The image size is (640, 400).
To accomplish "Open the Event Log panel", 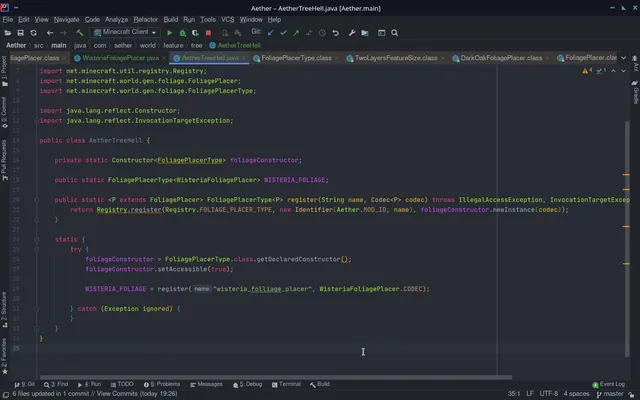I will [x=608, y=384].
